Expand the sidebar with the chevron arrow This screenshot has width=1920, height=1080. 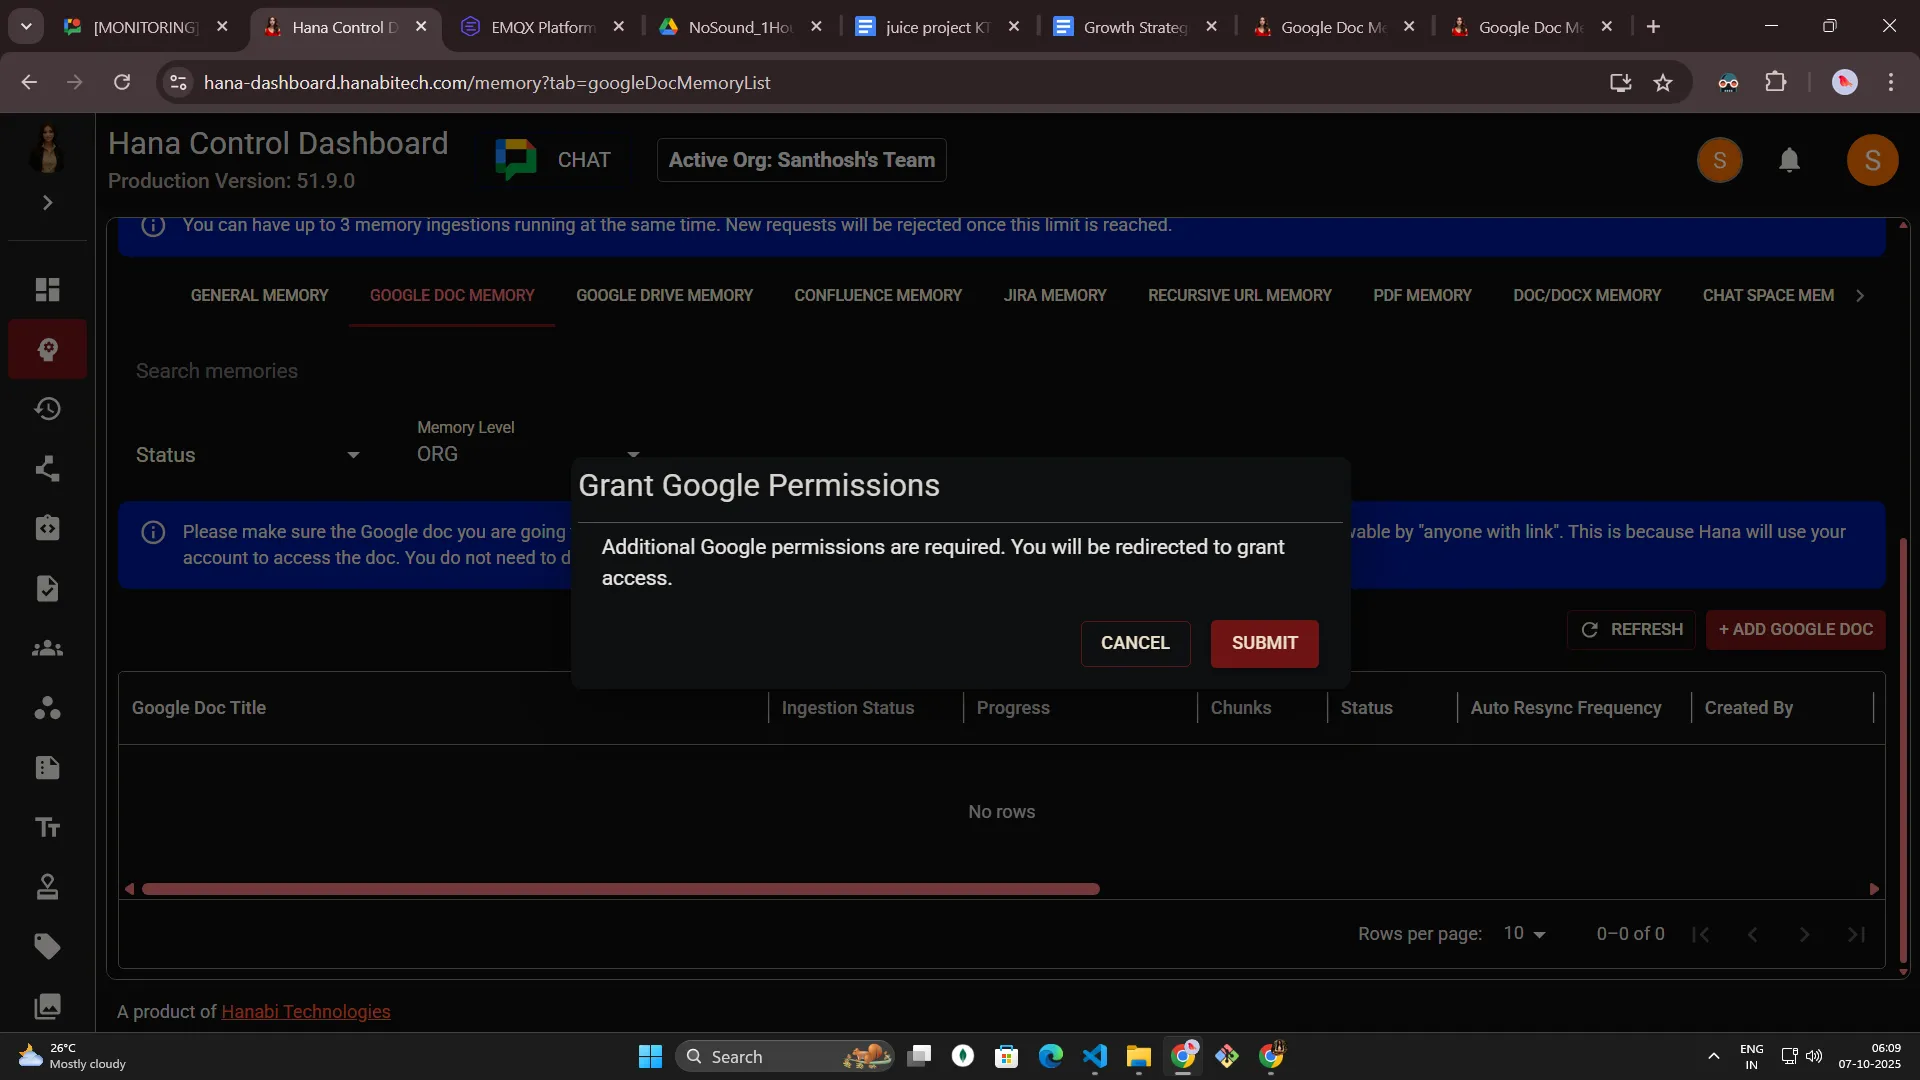pos(47,203)
